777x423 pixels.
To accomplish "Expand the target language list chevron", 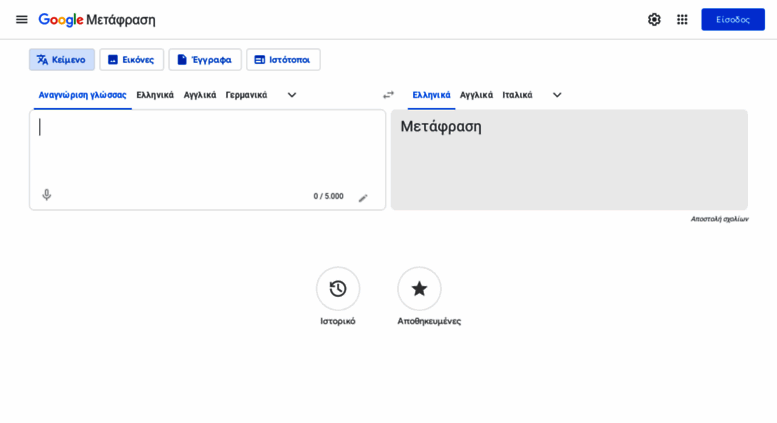I will tap(557, 95).
